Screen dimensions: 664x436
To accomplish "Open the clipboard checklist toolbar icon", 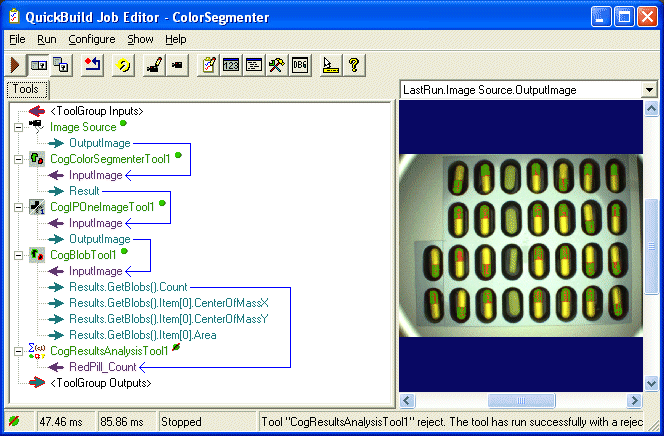I will (208, 65).
